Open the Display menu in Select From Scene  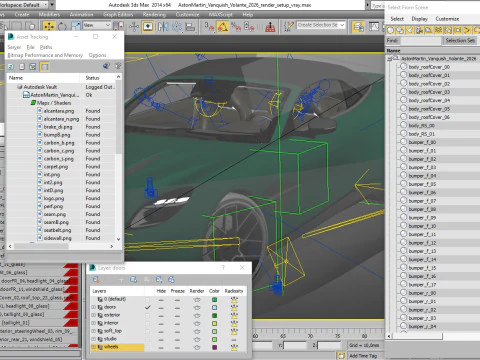click(419, 19)
